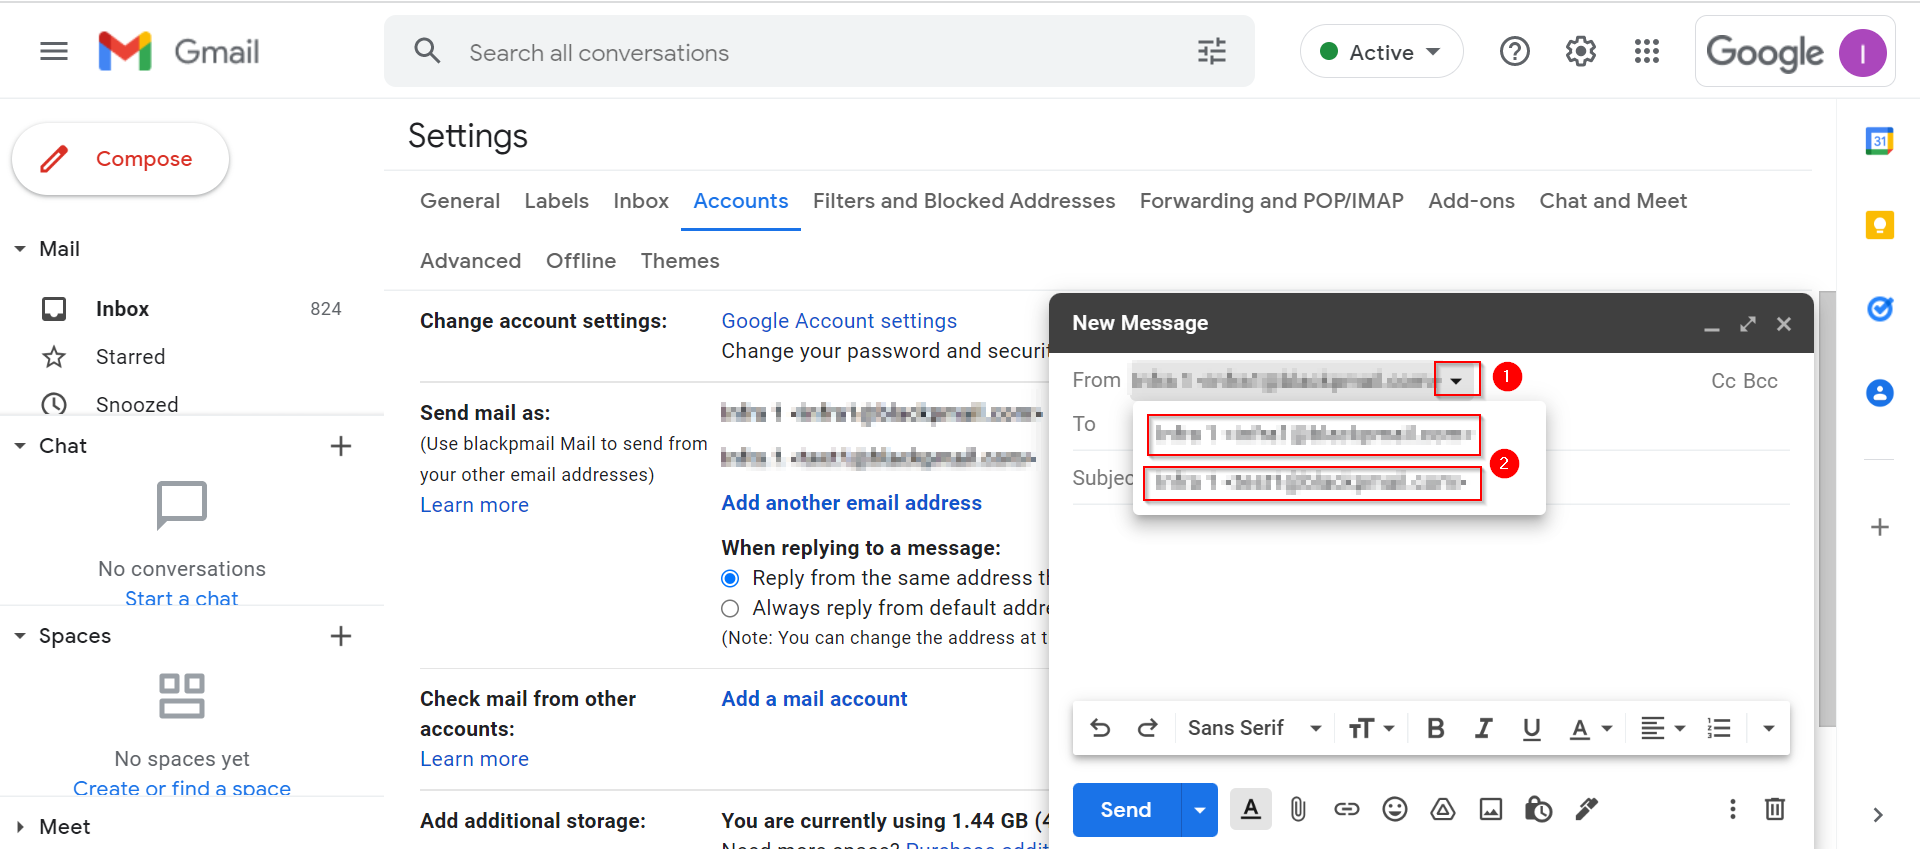This screenshot has width=1920, height=849.
Task: Click the insert signature pen icon
Action: (x=1586, y=809)
